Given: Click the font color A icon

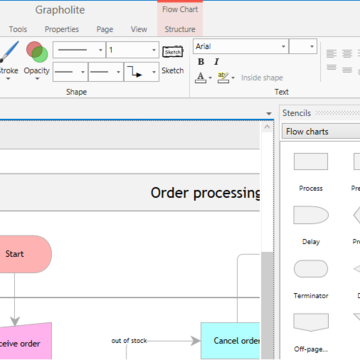Looking at the screenshot, I should point(200,77).
